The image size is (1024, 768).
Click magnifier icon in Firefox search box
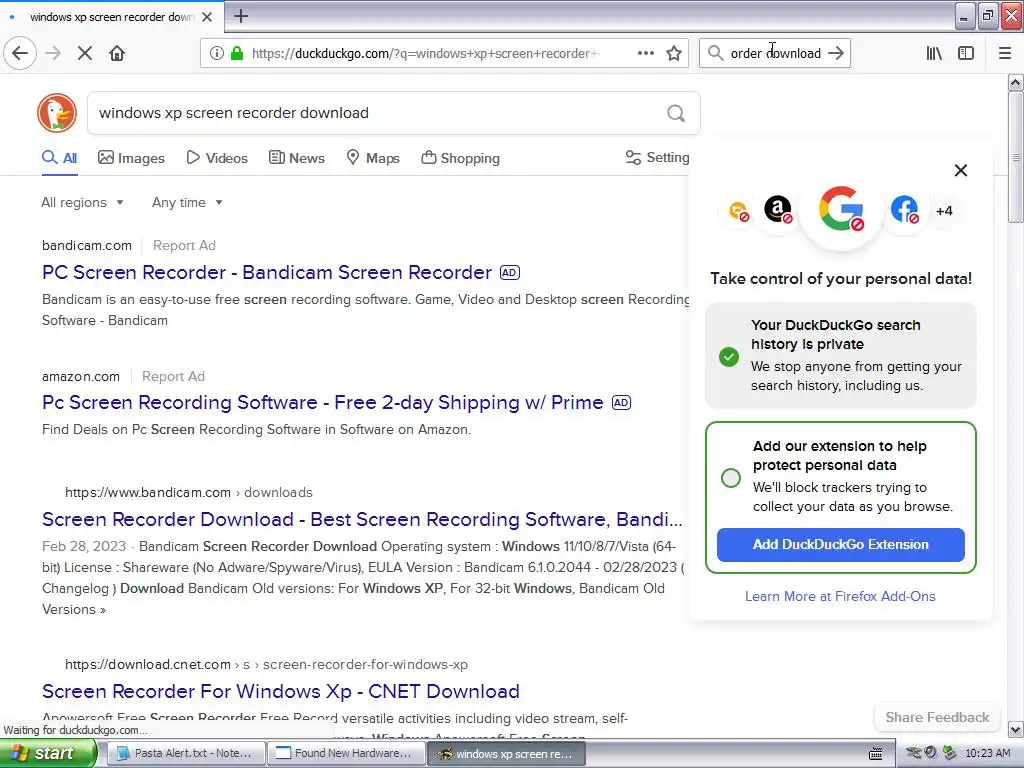tap(715, 54)
